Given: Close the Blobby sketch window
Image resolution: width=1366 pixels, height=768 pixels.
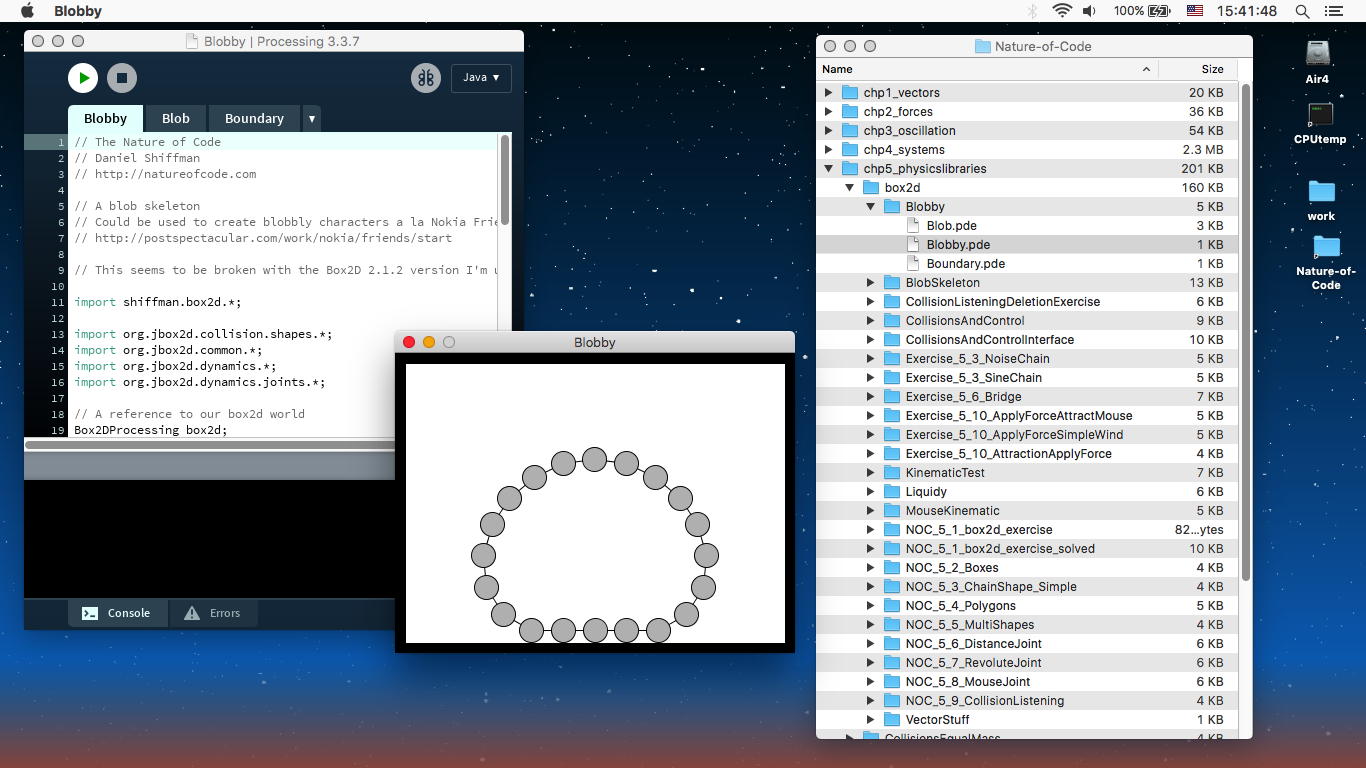Looking at the screenshot, I should (409, 342).
